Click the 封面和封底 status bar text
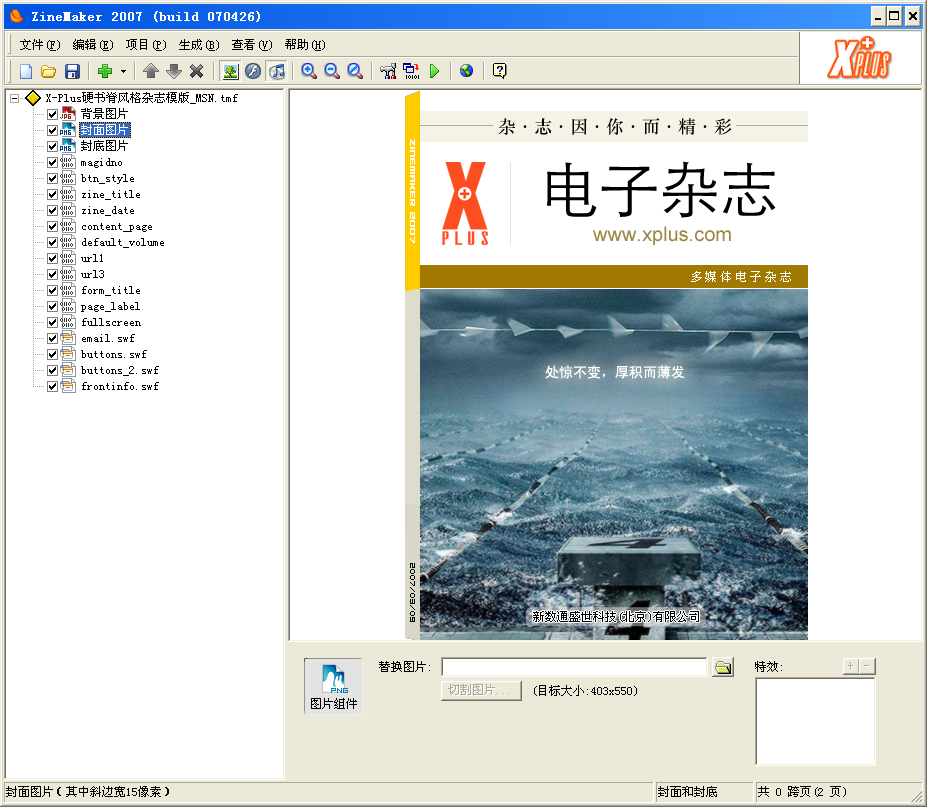Screen dimensions: 927x807 [x=687, y=792]
